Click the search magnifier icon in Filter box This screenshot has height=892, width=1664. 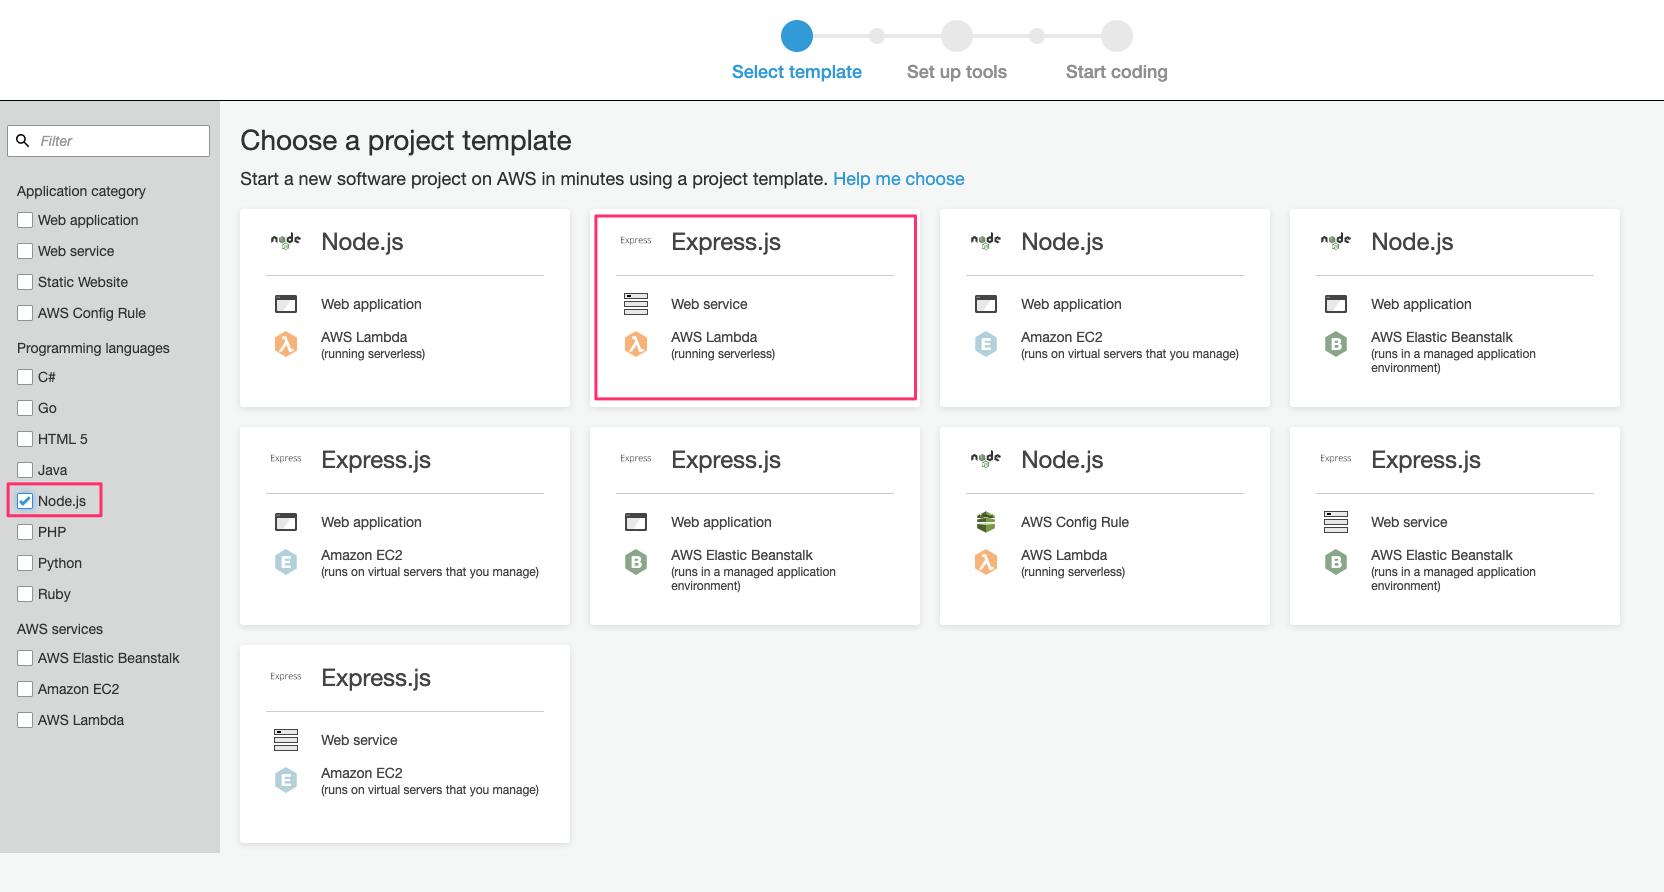tap(23, 141)
